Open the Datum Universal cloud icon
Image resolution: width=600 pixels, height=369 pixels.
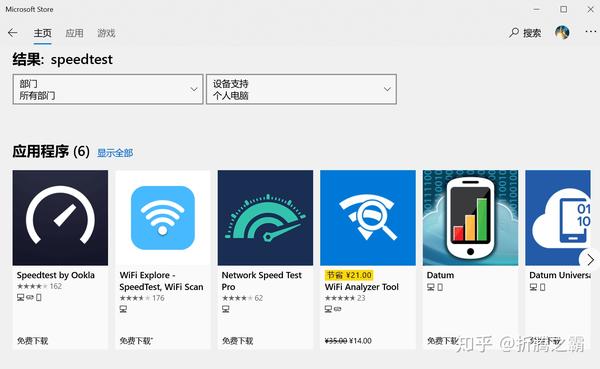(x=558, y=218)
